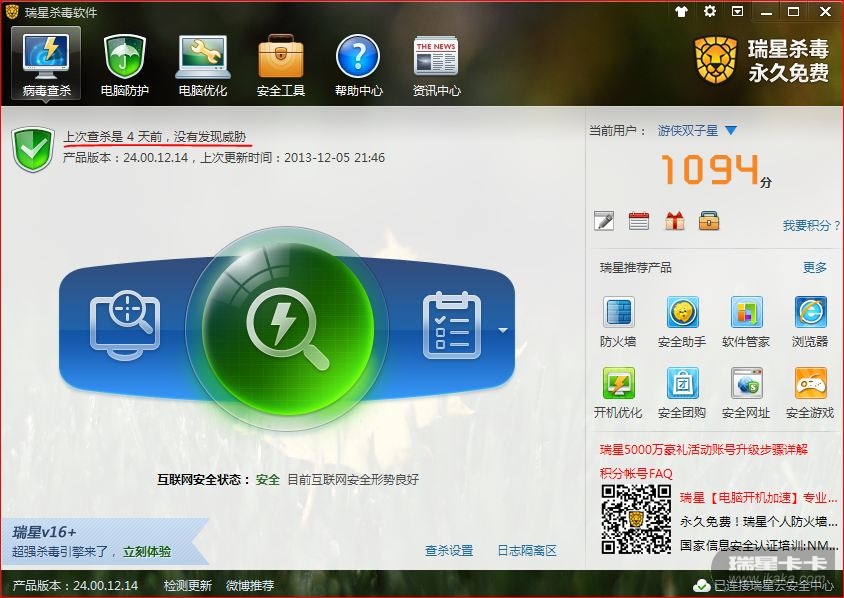Open 国家信息安全认证培训 news link
The image size is (844, 598).
pos(758,545)
